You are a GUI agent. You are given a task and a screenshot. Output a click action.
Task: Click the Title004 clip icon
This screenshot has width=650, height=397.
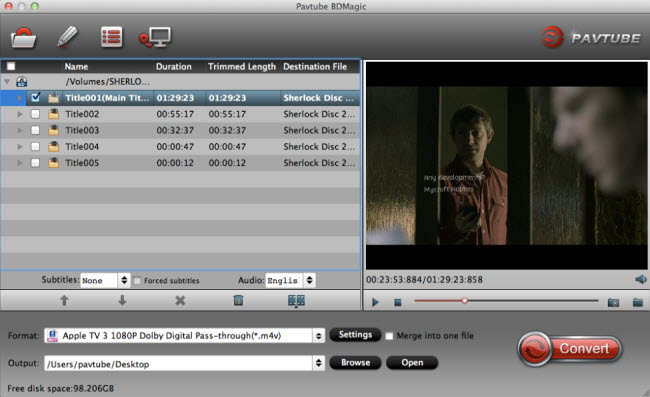pos(53,147)
